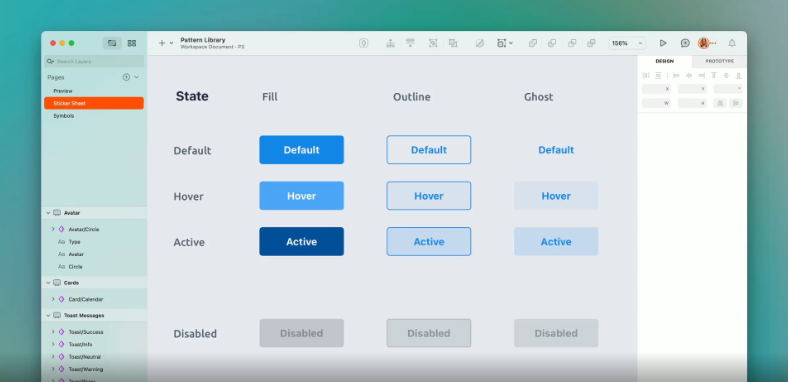Open the Insert menu chevron
Screen dimensions: 788x382
(x=171, y=43)
